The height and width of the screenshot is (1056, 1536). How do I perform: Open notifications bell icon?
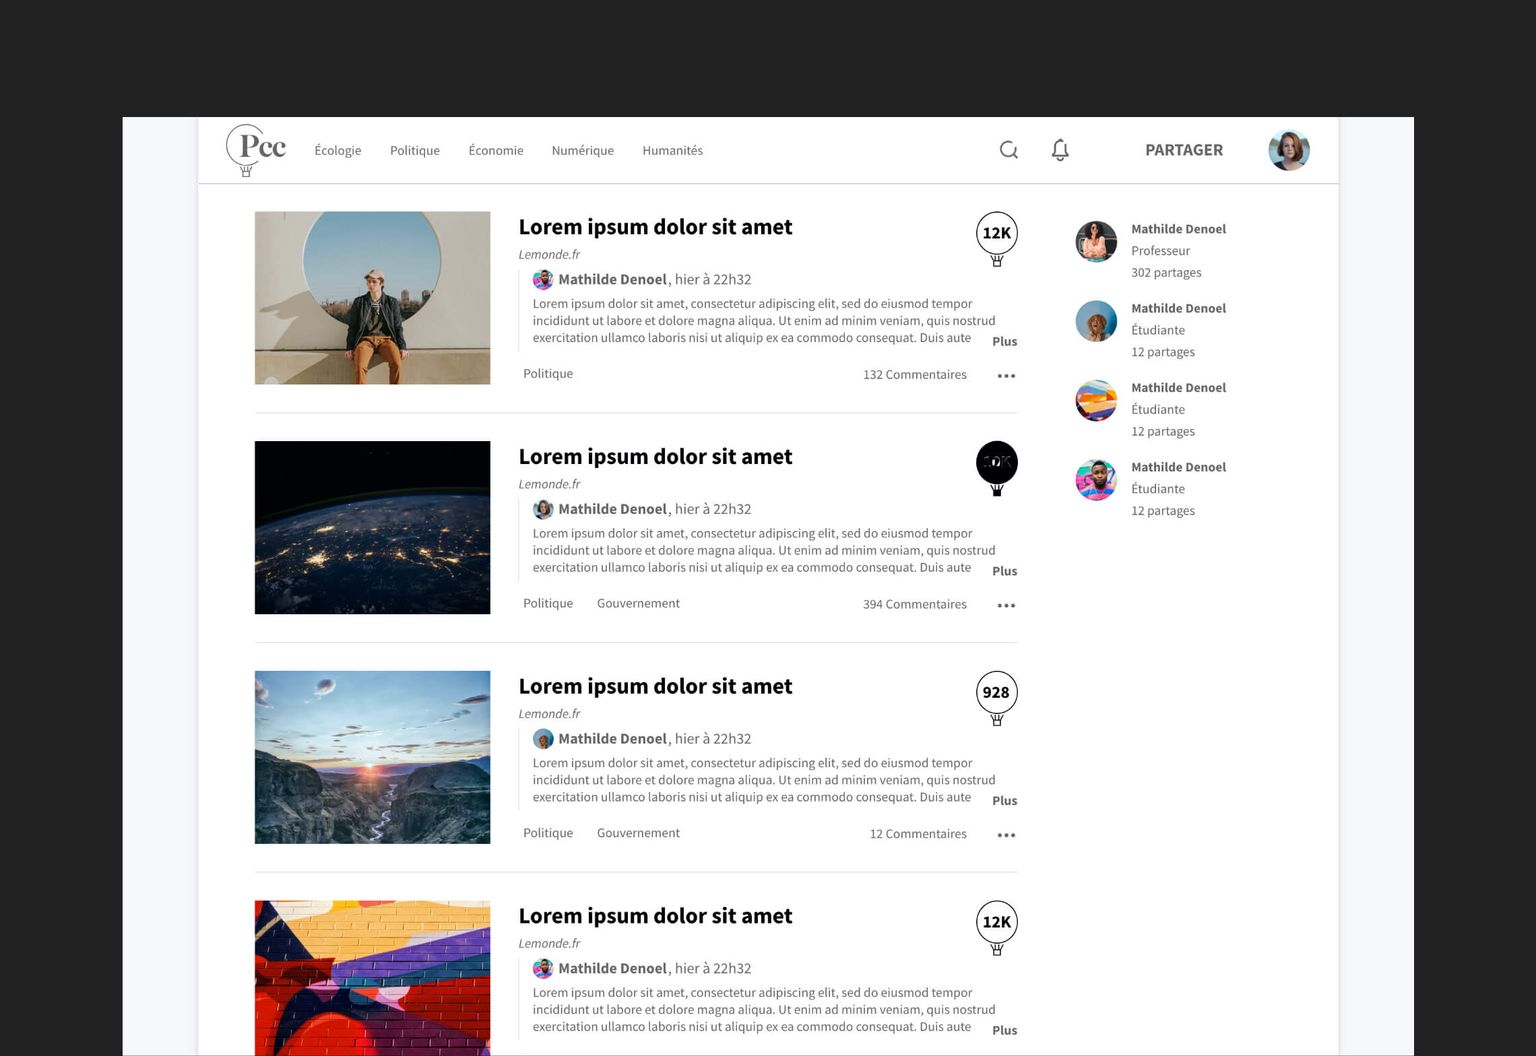pyautogui.click(x=1060, y=150)
